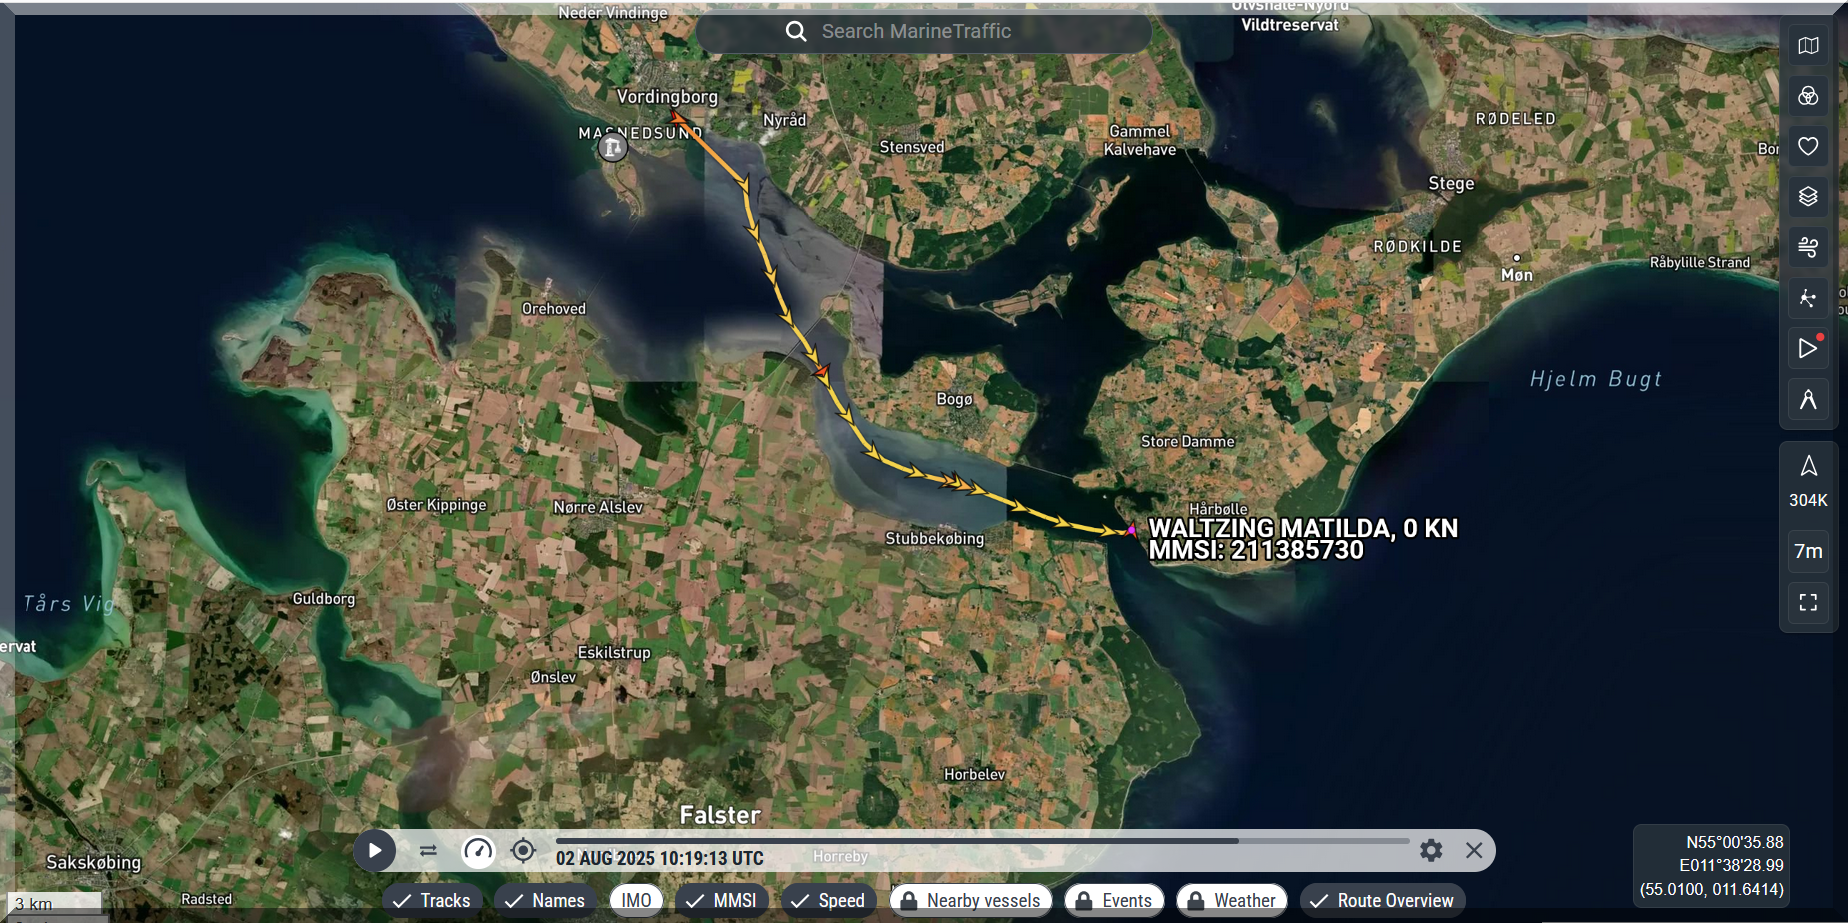
Task: Turn off the Speed label toggle
Action: point(828,900)
